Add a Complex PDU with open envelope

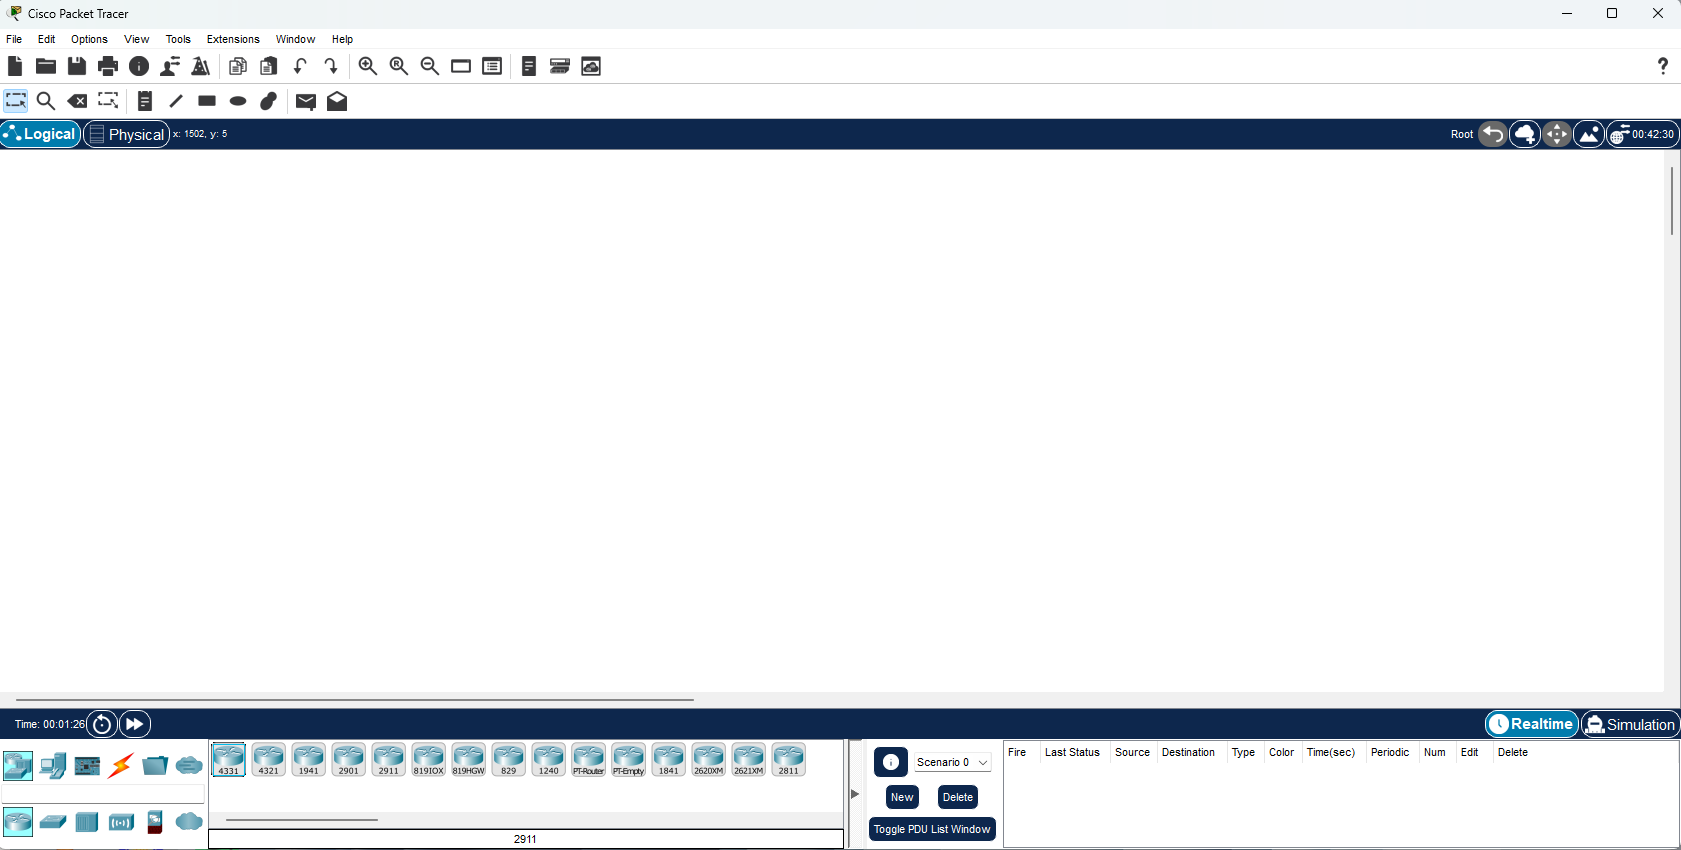point(337,101)
